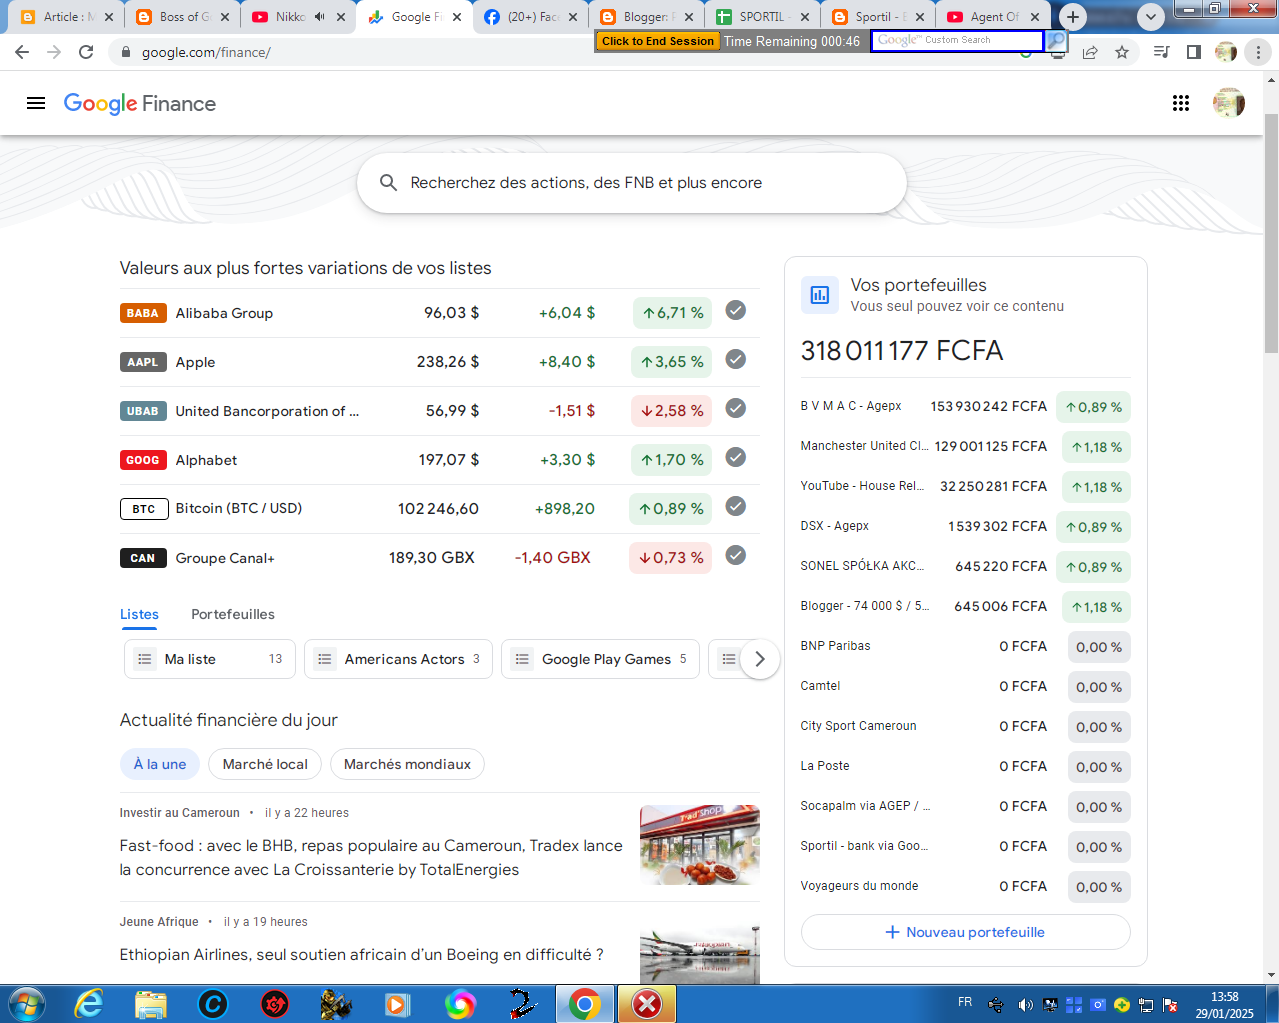The width and height of the screenshot is (1279, 1023).
Task: Open the Camtel portfolio row
Action: (x=966, y=687)
